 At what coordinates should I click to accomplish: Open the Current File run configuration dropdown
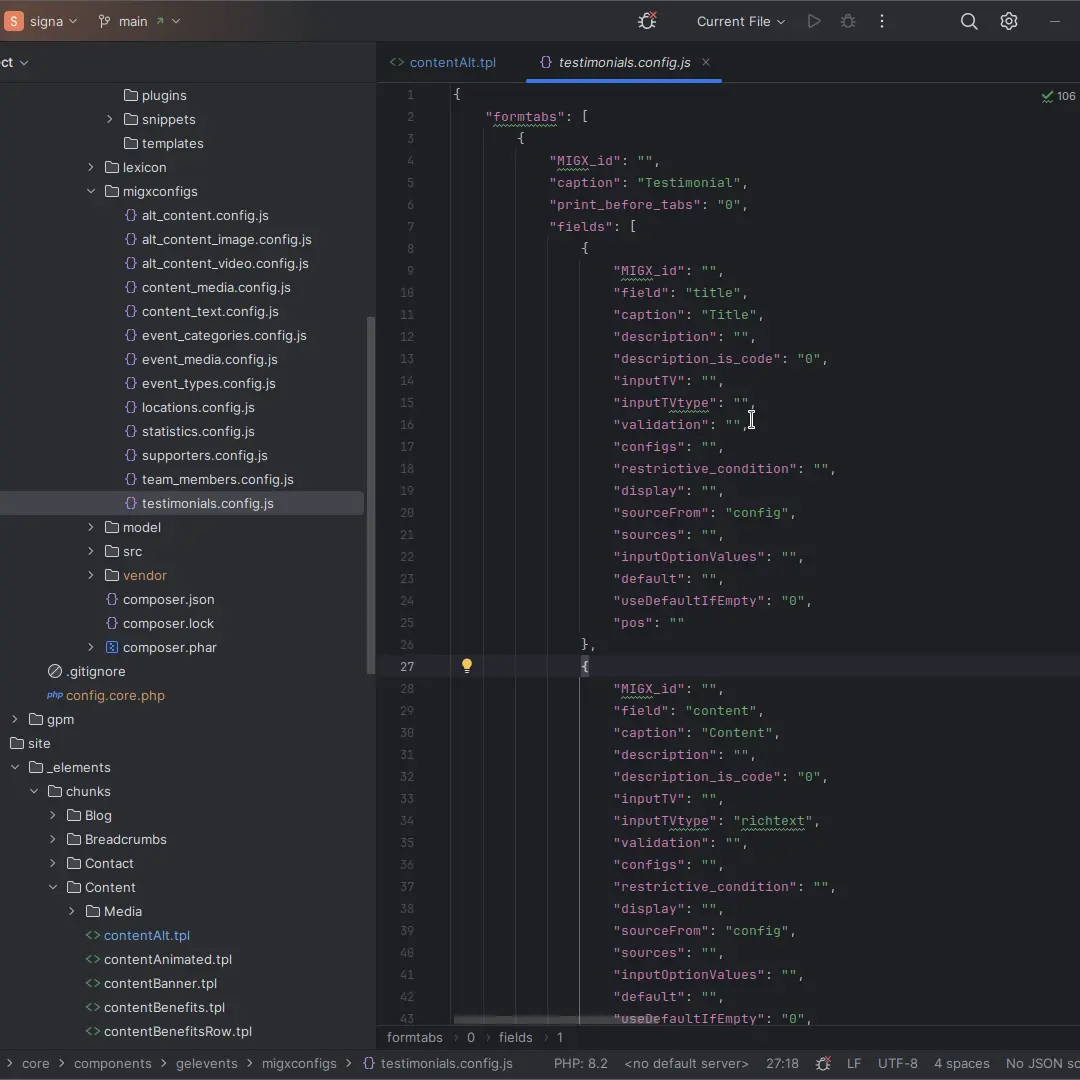point(740,21)
